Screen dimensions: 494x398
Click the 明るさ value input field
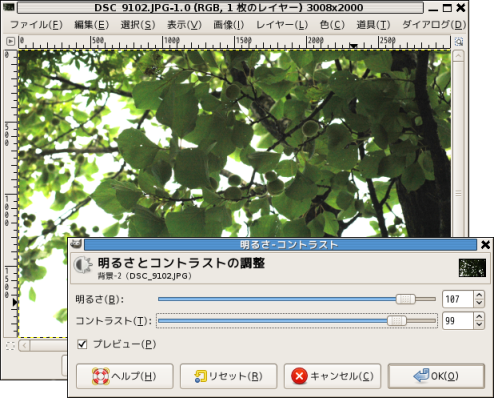coord(458,299)
